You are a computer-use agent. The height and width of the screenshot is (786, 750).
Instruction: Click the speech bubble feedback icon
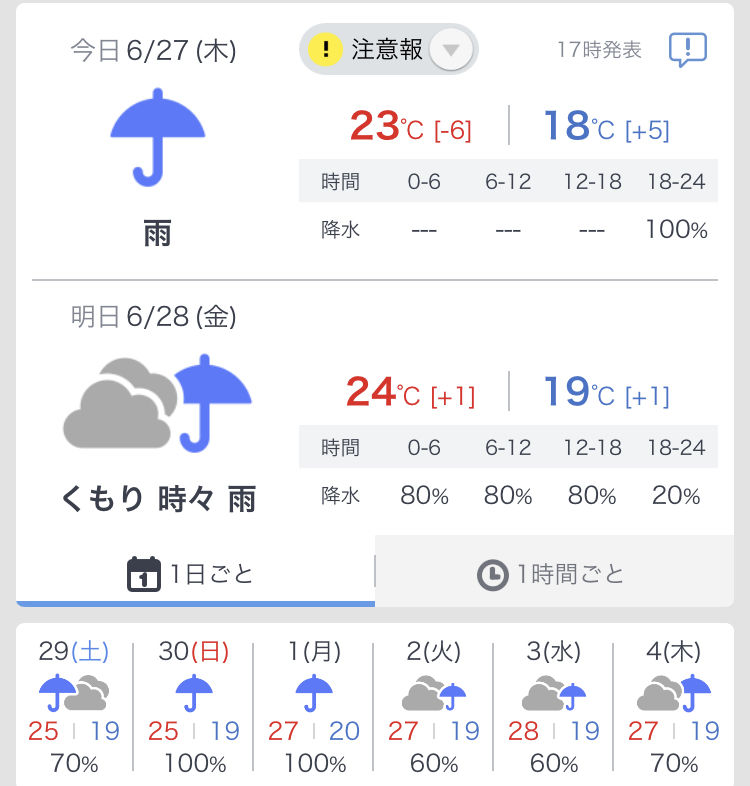click(x=688, y=50)
